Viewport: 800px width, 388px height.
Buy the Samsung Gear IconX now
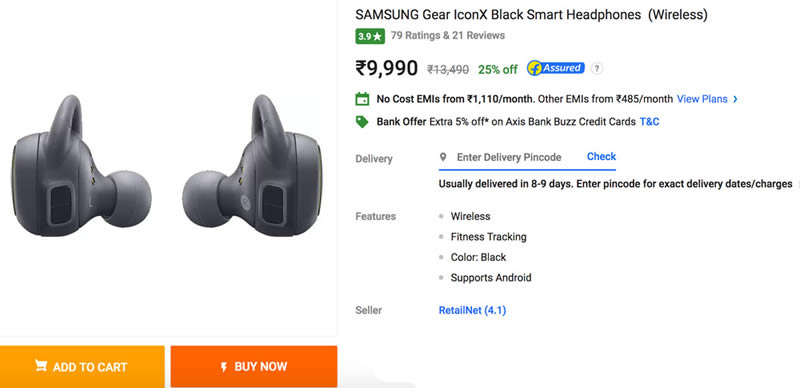(x=254, y=367)
